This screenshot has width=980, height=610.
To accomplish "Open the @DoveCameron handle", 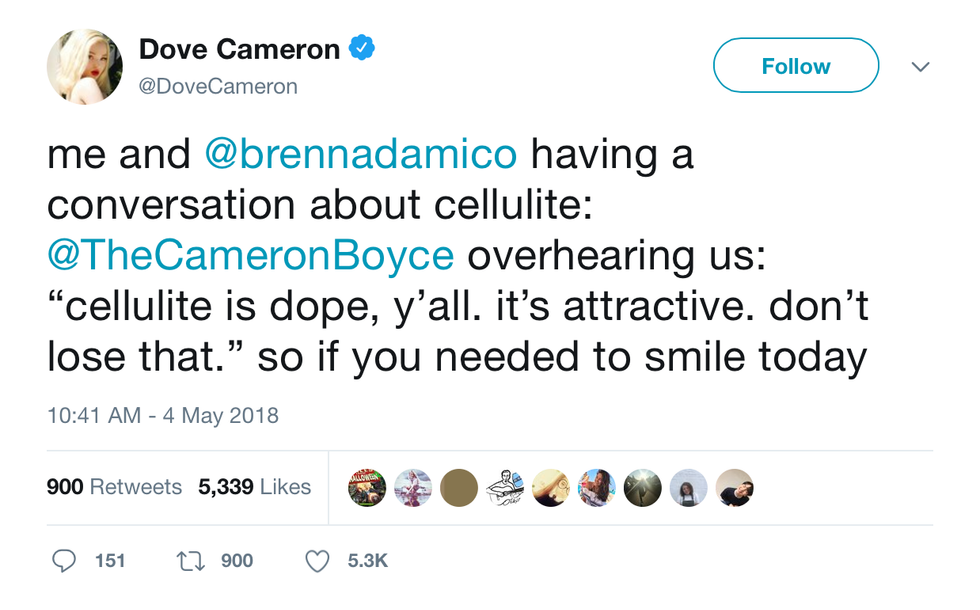I will [x=218, y=87].
